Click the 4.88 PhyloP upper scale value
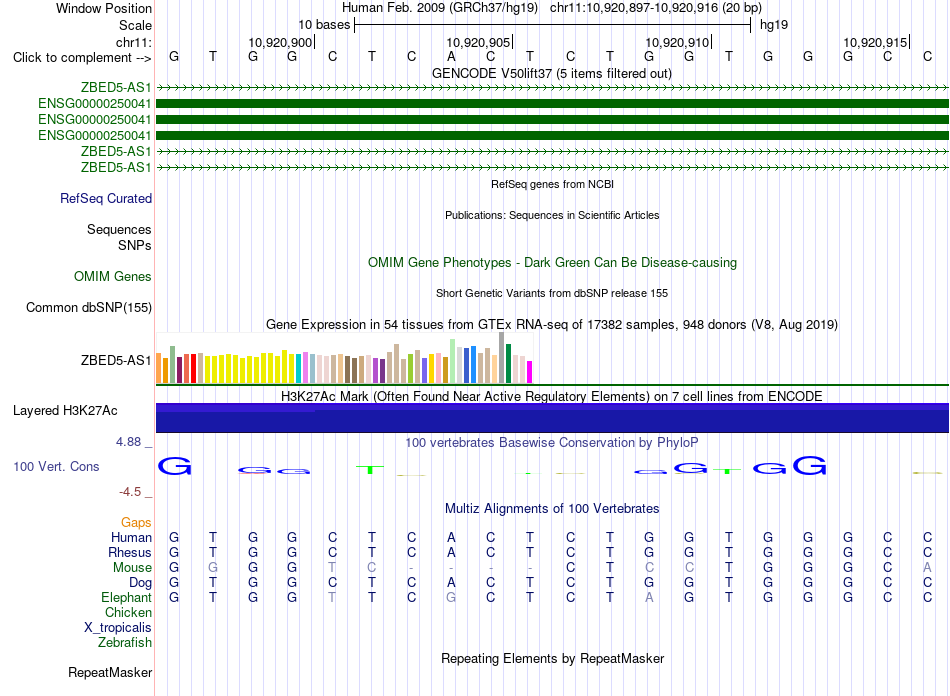Screen dimensions: 950x696 [128, 442]
